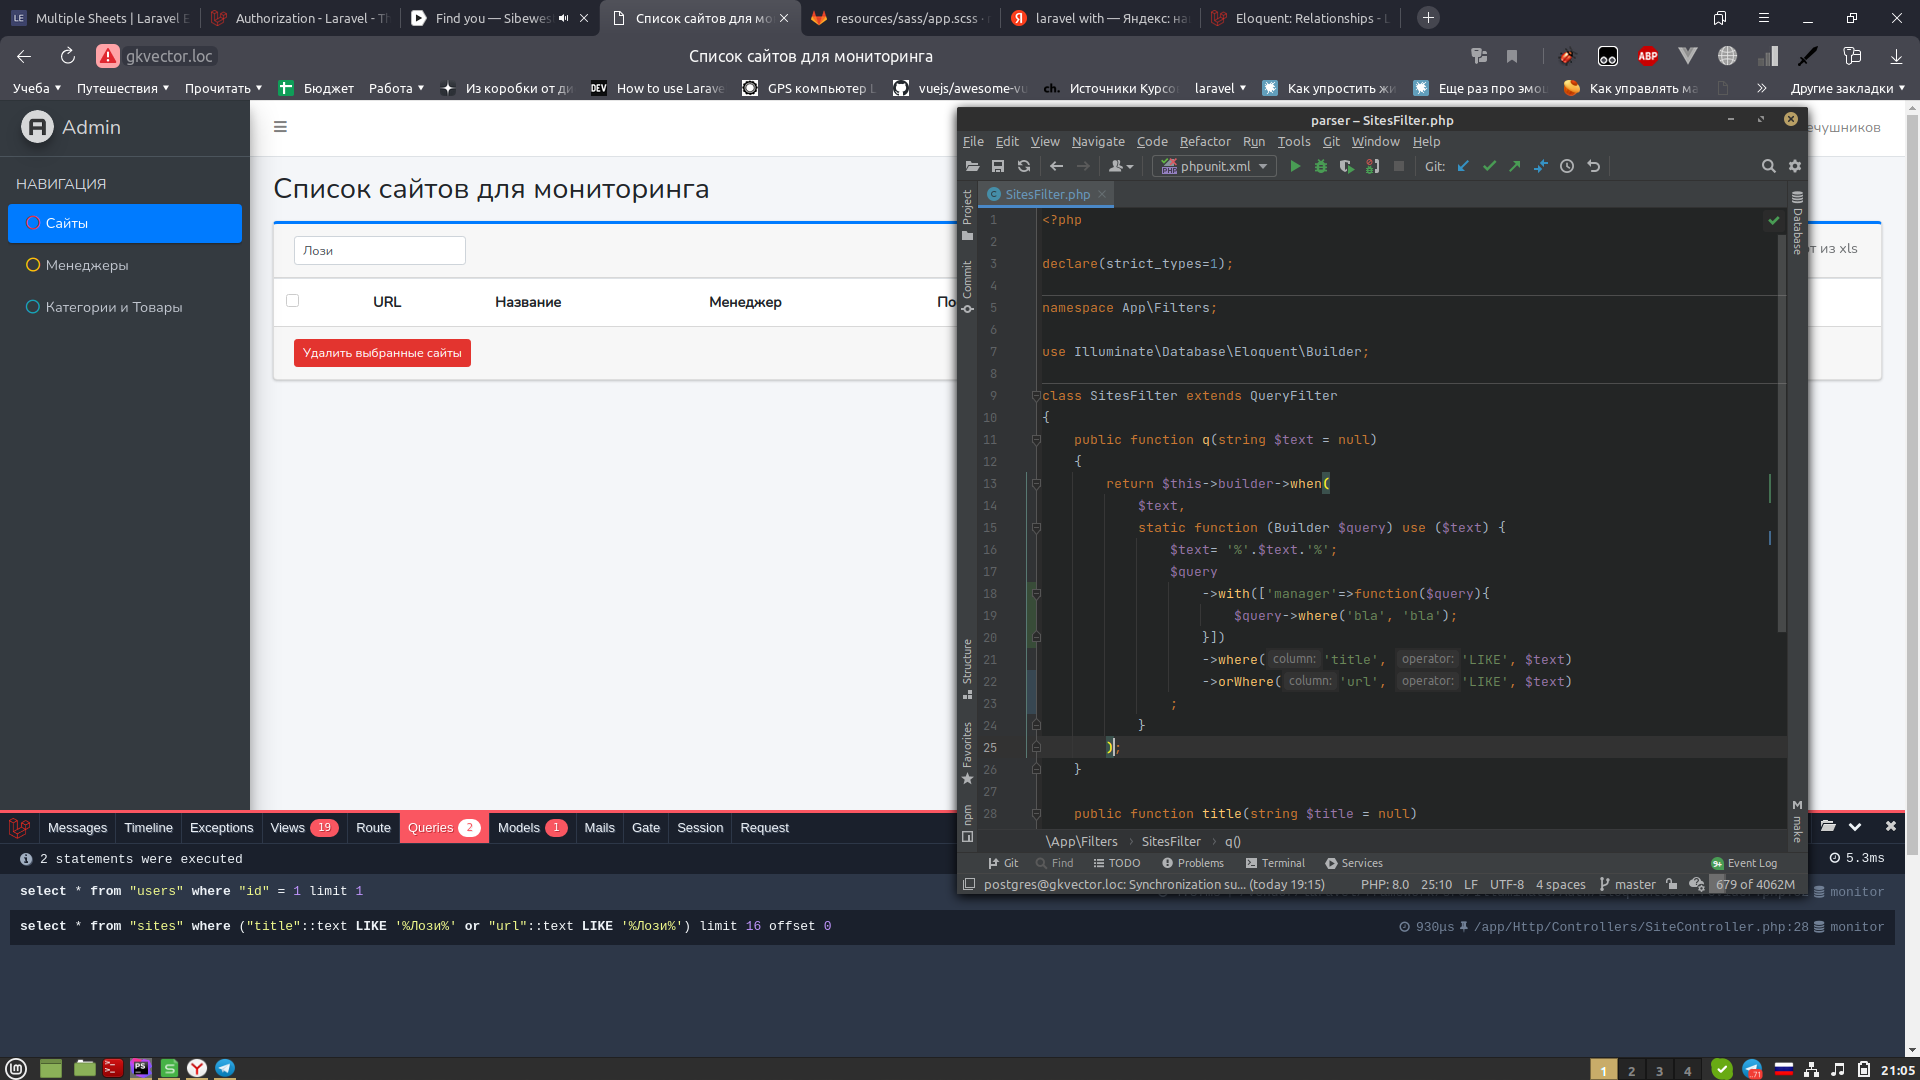Toggle the keyboard layout flag in tray
The width and height of the screenshot is (1920, 1080).
click(1783, 1069)
